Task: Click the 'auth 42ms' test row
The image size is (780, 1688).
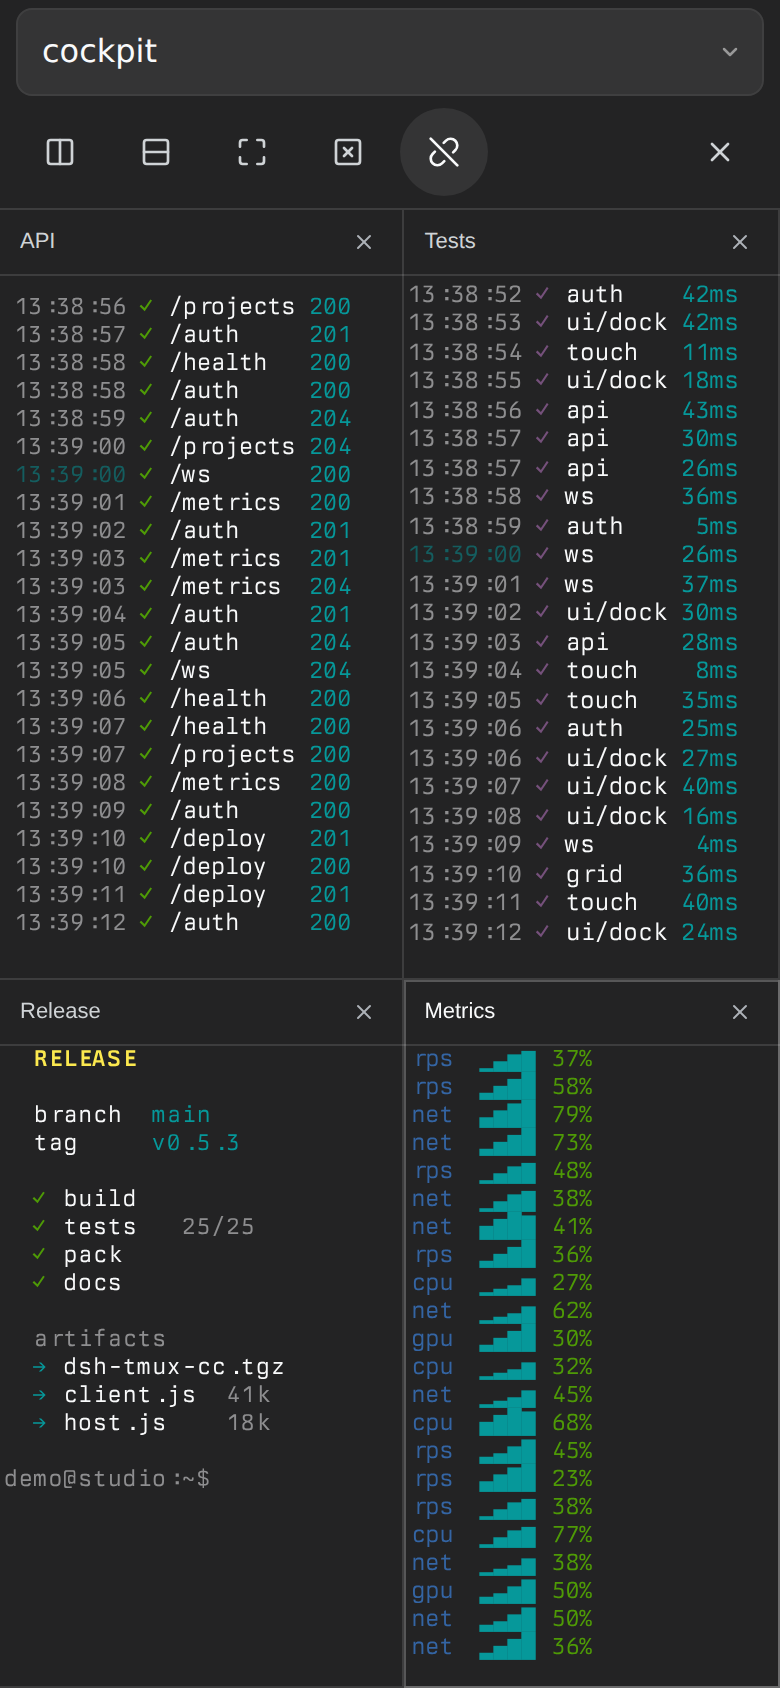Action: [574, 295]
